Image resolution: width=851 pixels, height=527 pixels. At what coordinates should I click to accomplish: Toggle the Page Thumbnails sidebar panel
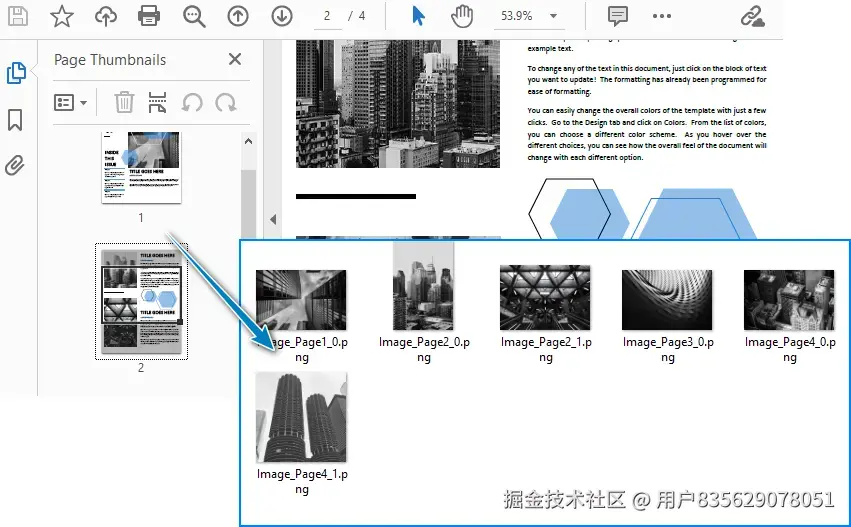coord(16,73)
